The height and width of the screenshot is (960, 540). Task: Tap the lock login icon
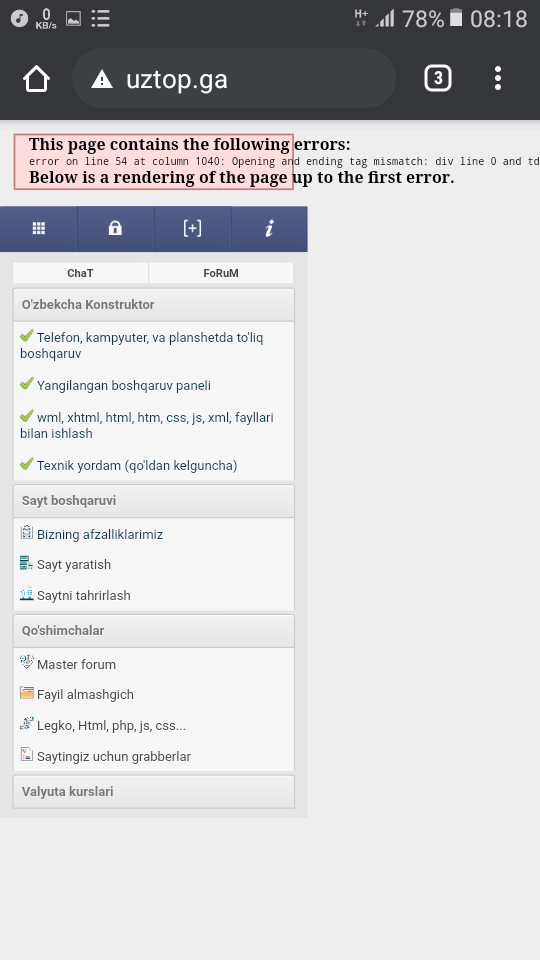(x=115, y=228)
